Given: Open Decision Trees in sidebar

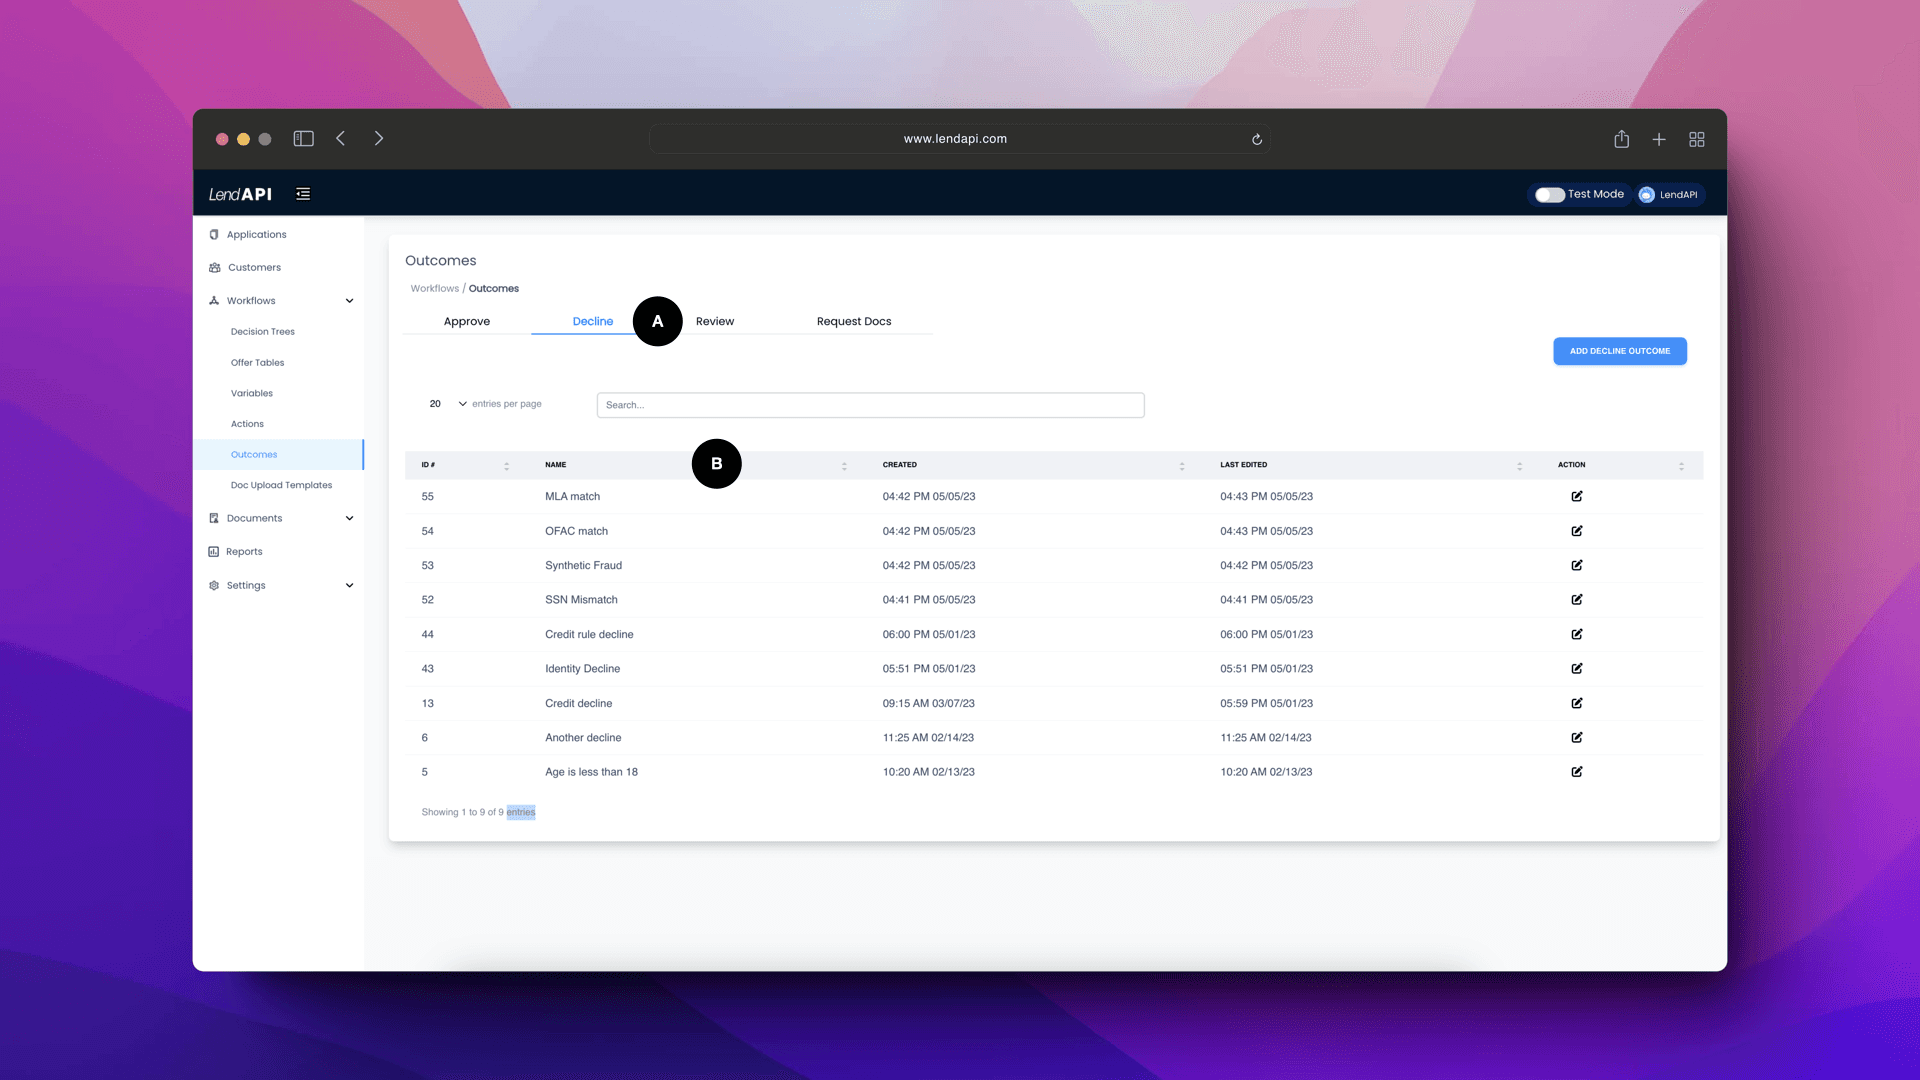Looking at the screenshot, I should pos(262,331).
